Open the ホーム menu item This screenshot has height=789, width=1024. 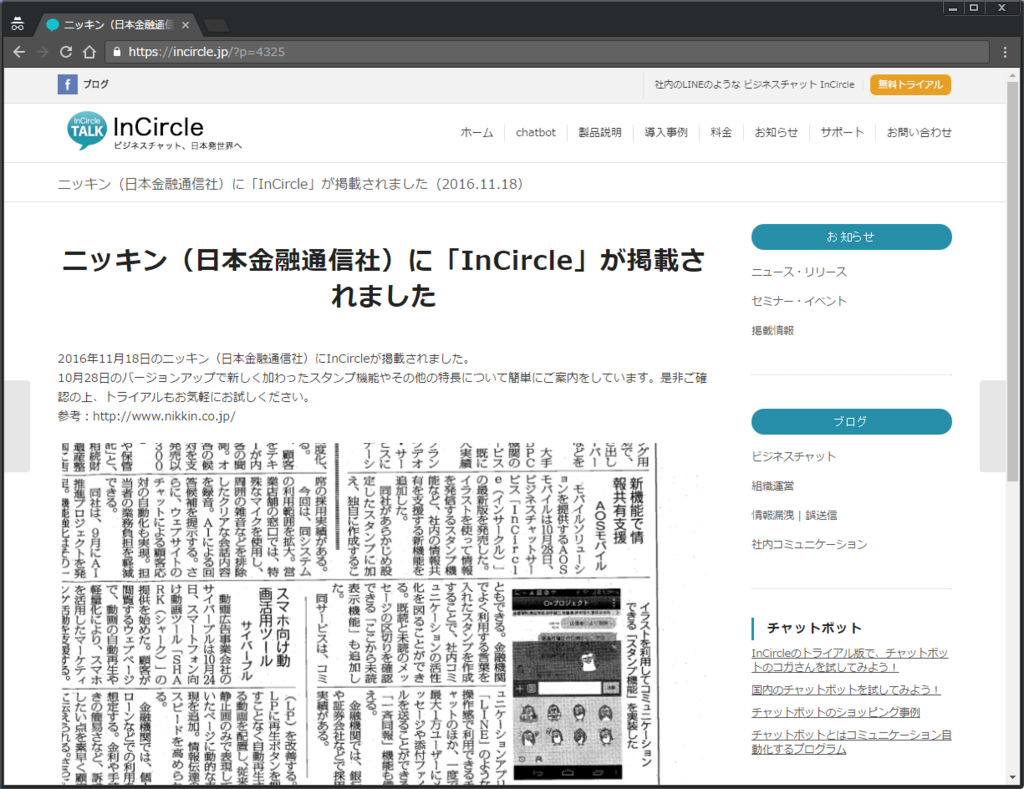coord(477,133)
